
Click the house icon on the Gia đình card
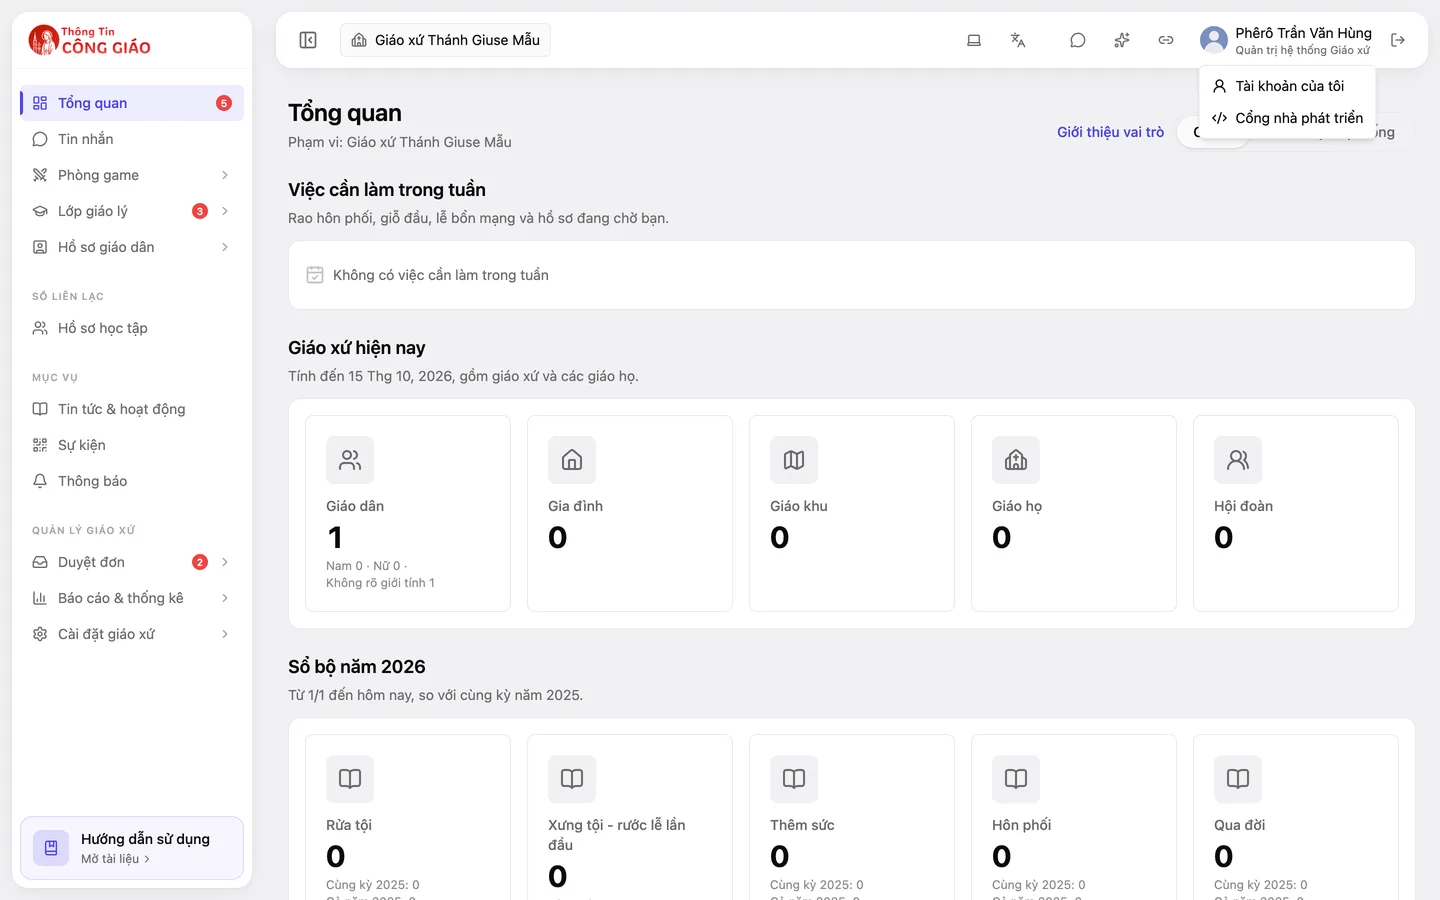tap(572, 460)
